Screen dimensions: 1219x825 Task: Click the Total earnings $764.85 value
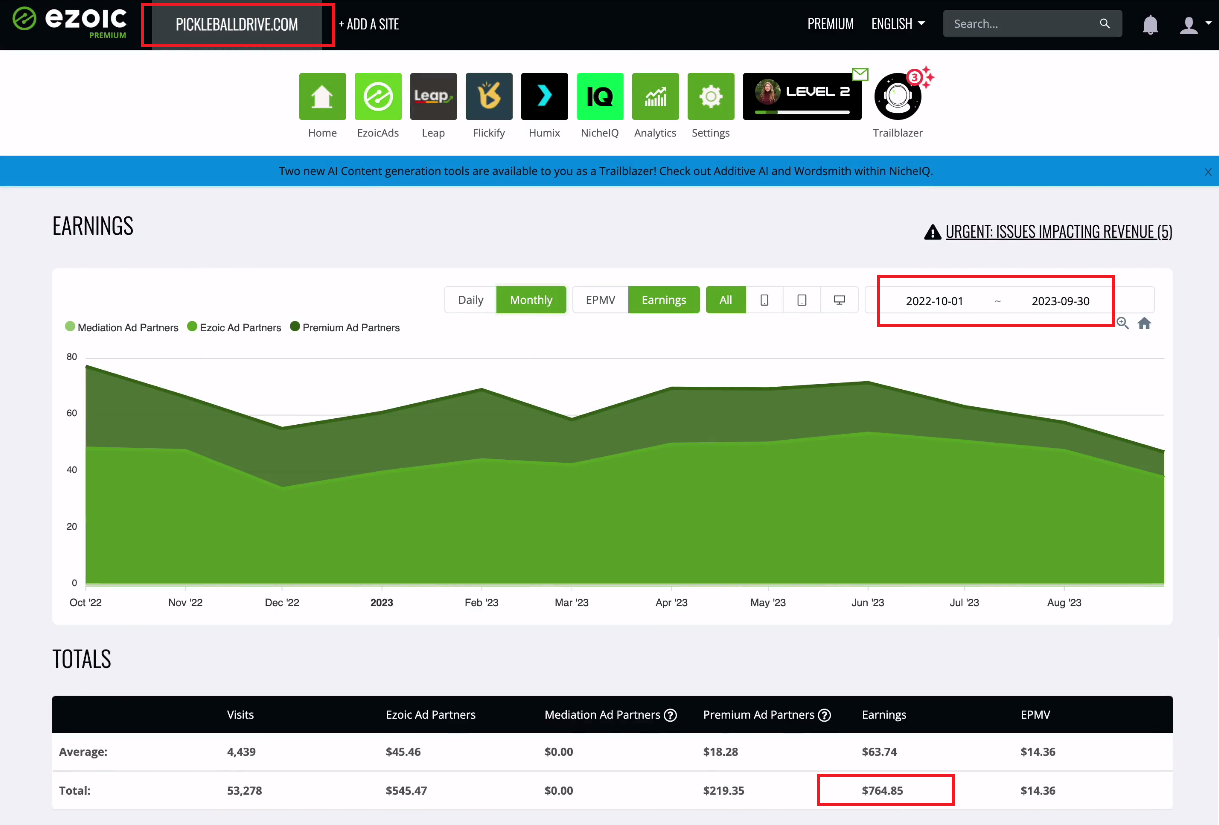point(883,790)
